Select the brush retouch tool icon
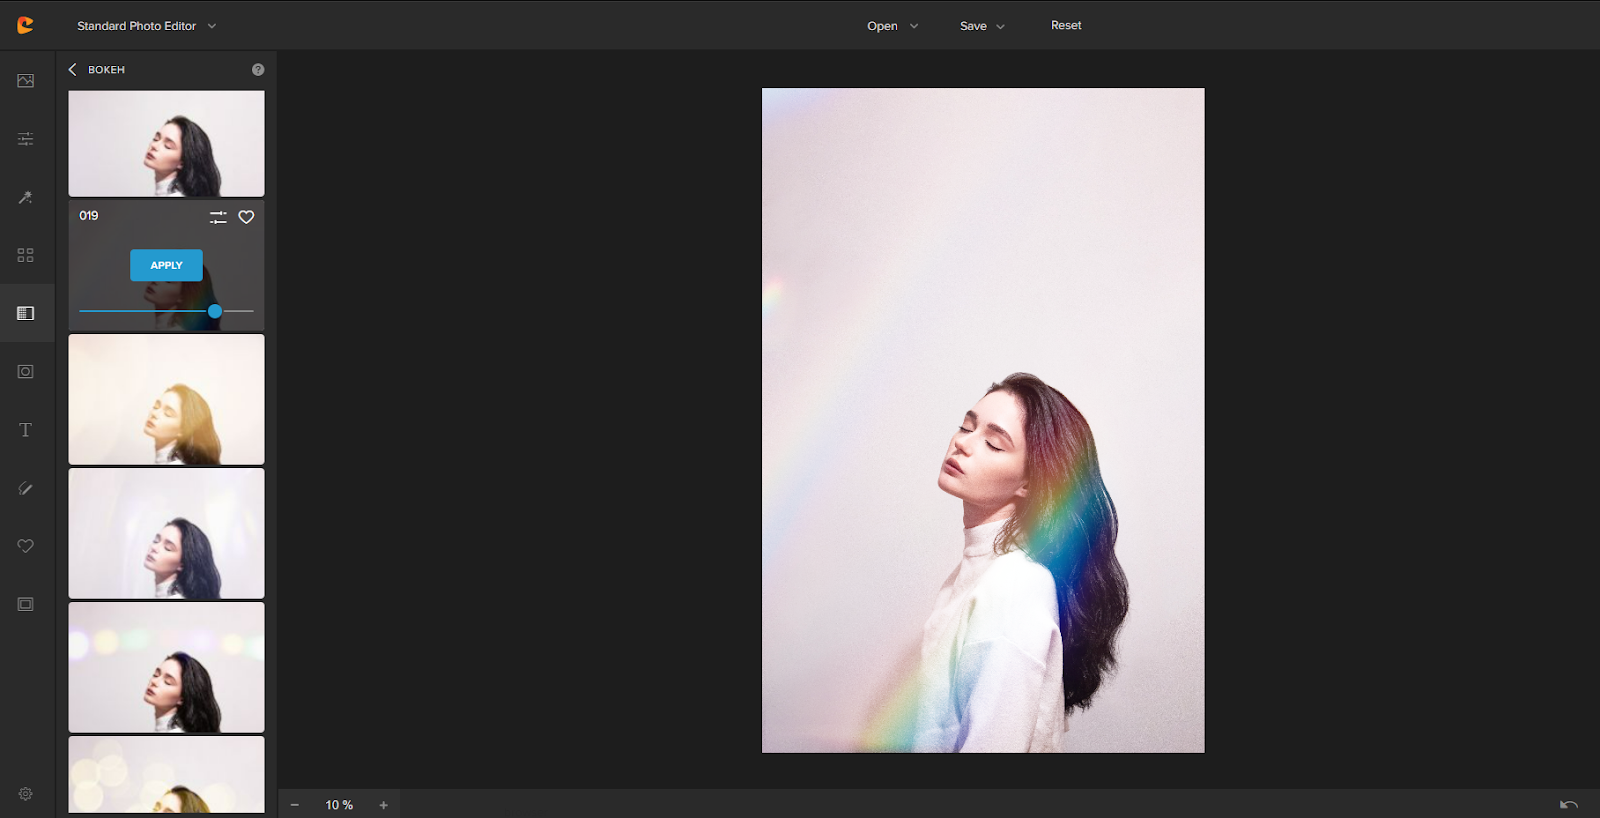1600x818 pixels. click(x=26, y=488)
